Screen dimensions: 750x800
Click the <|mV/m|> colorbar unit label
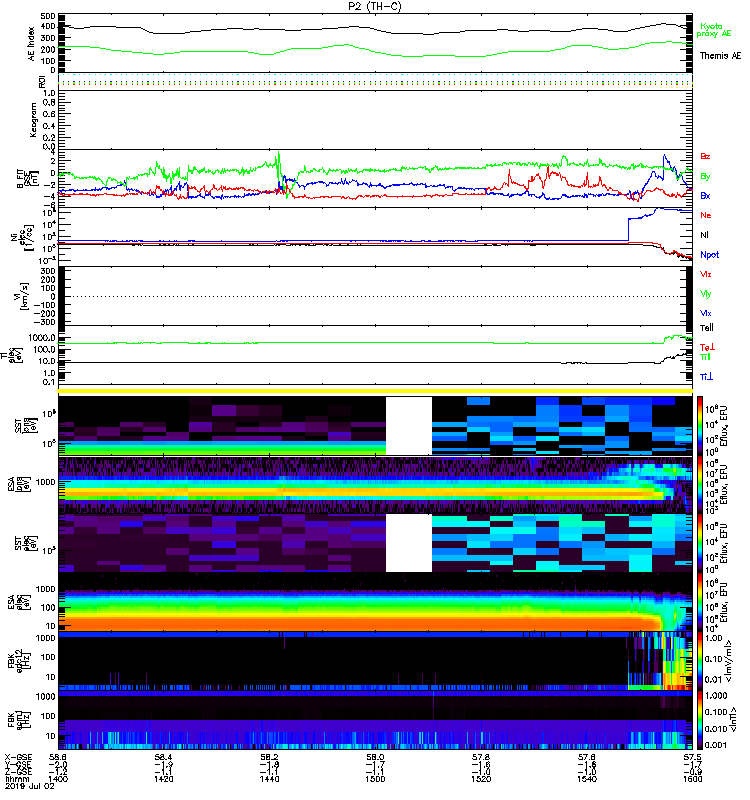(730, 662)
